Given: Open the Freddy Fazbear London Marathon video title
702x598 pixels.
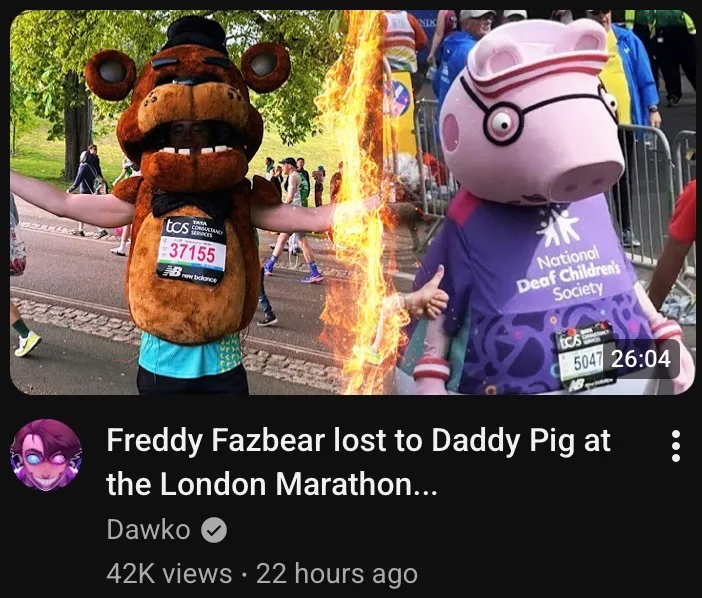Looking at the screenshot, I should (358, 462).
